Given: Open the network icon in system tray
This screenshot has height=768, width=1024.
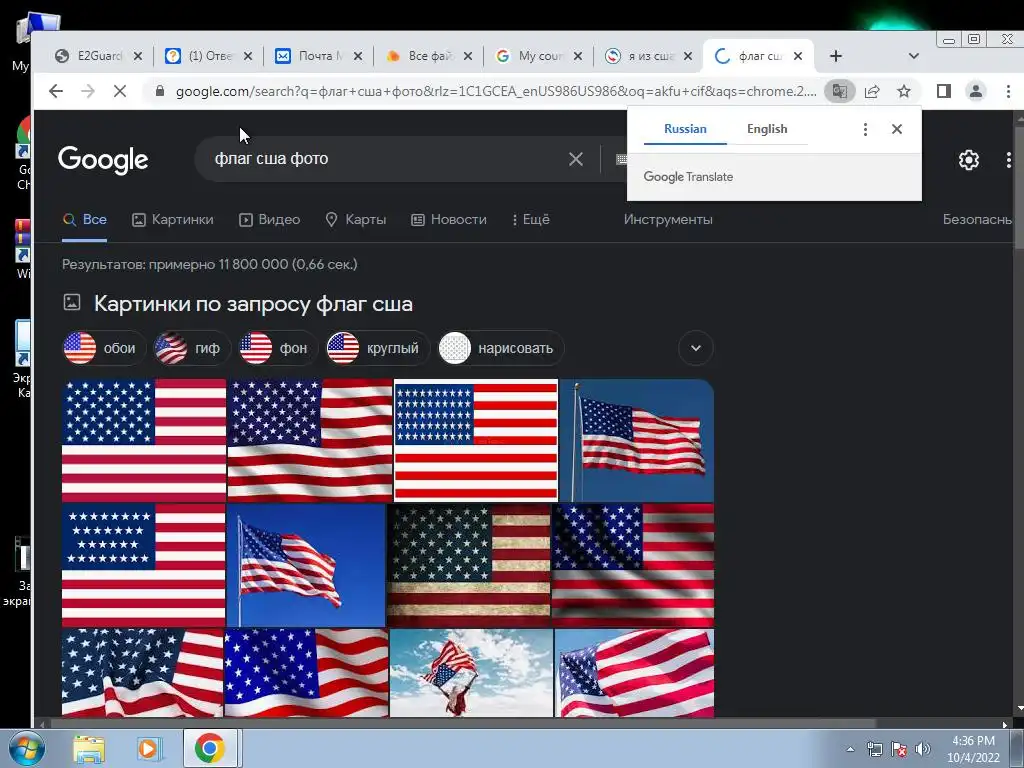Looking at the screenshot, I should click(x=874, y=749).
